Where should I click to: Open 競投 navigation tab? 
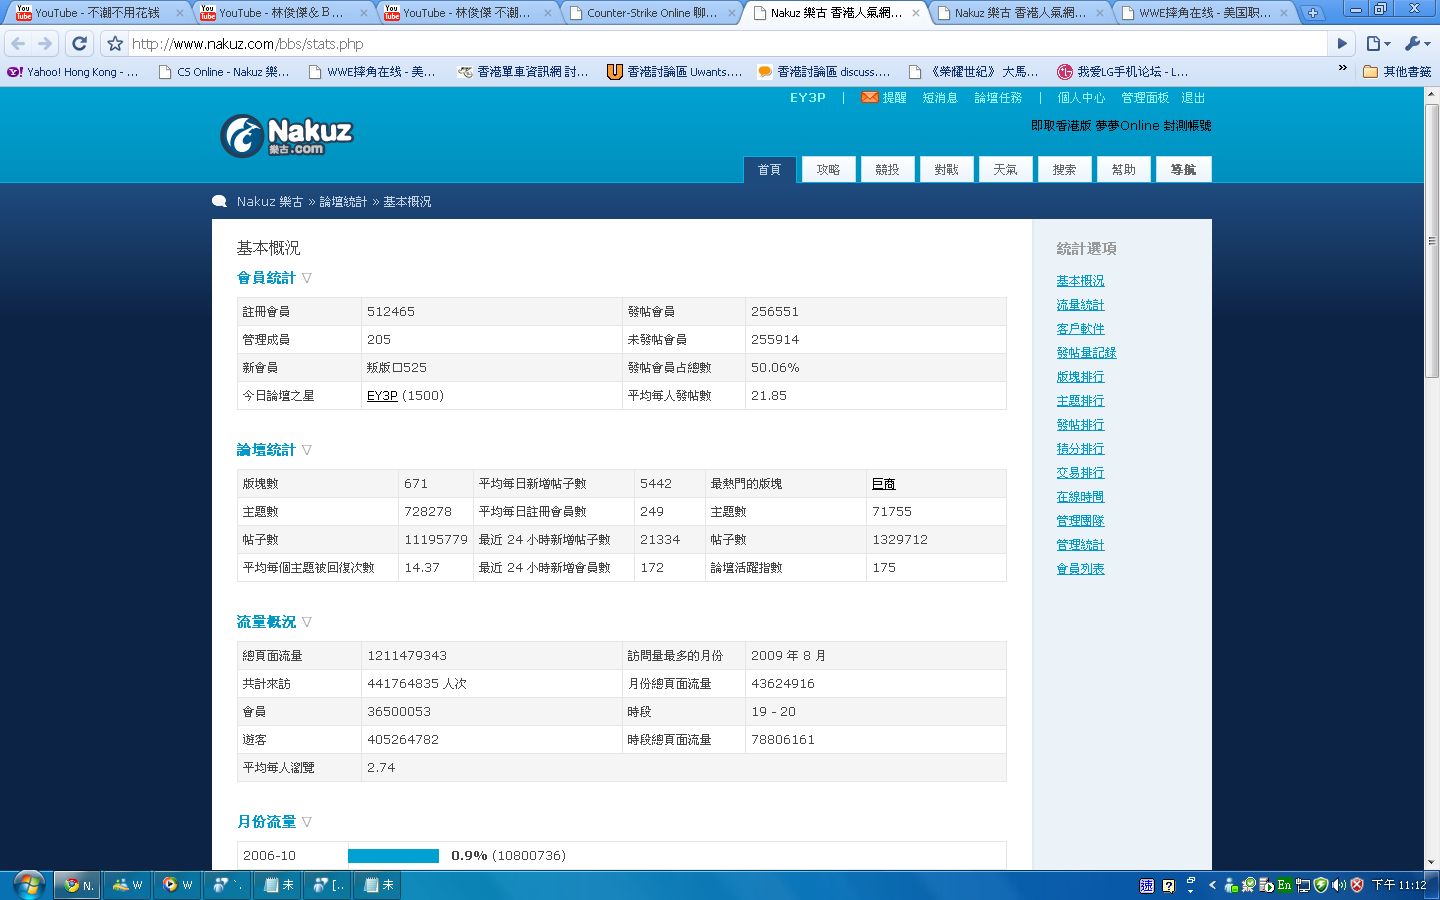tap(887, 169)
